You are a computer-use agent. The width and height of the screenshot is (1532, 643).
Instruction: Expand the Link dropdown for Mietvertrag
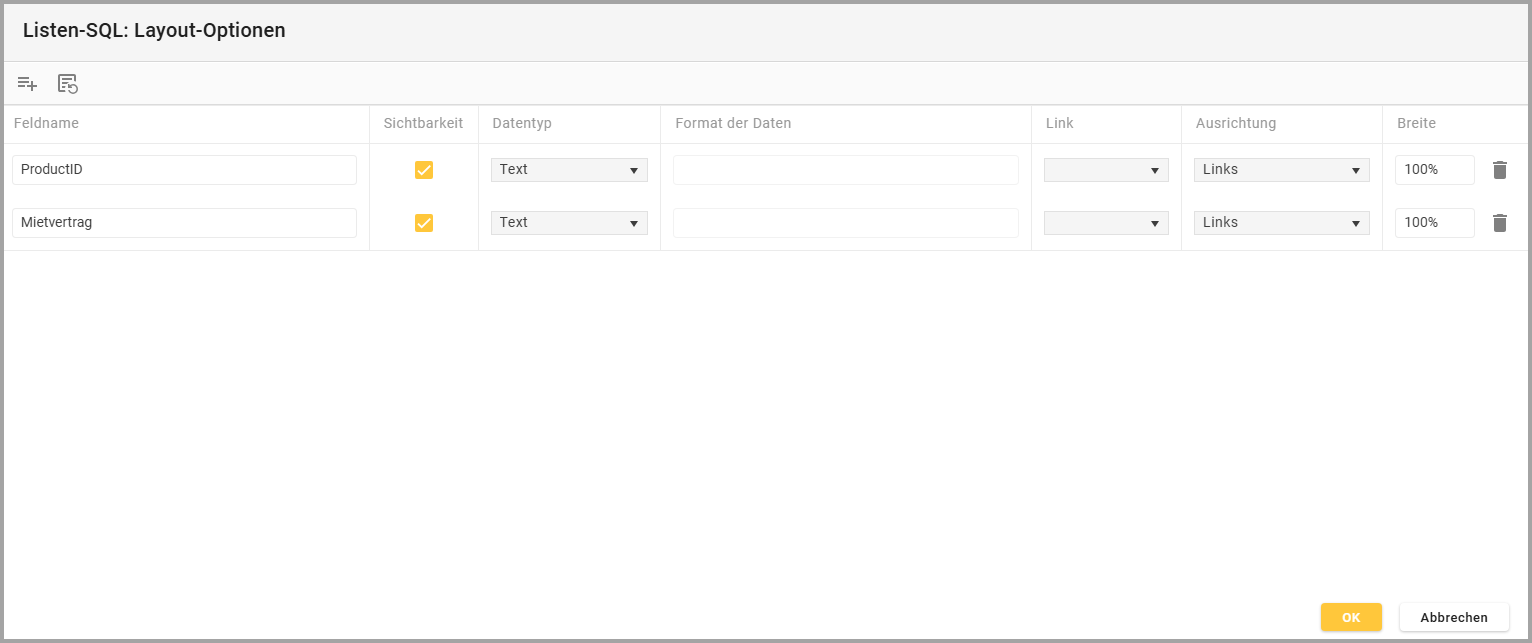tap(1106, 223)
